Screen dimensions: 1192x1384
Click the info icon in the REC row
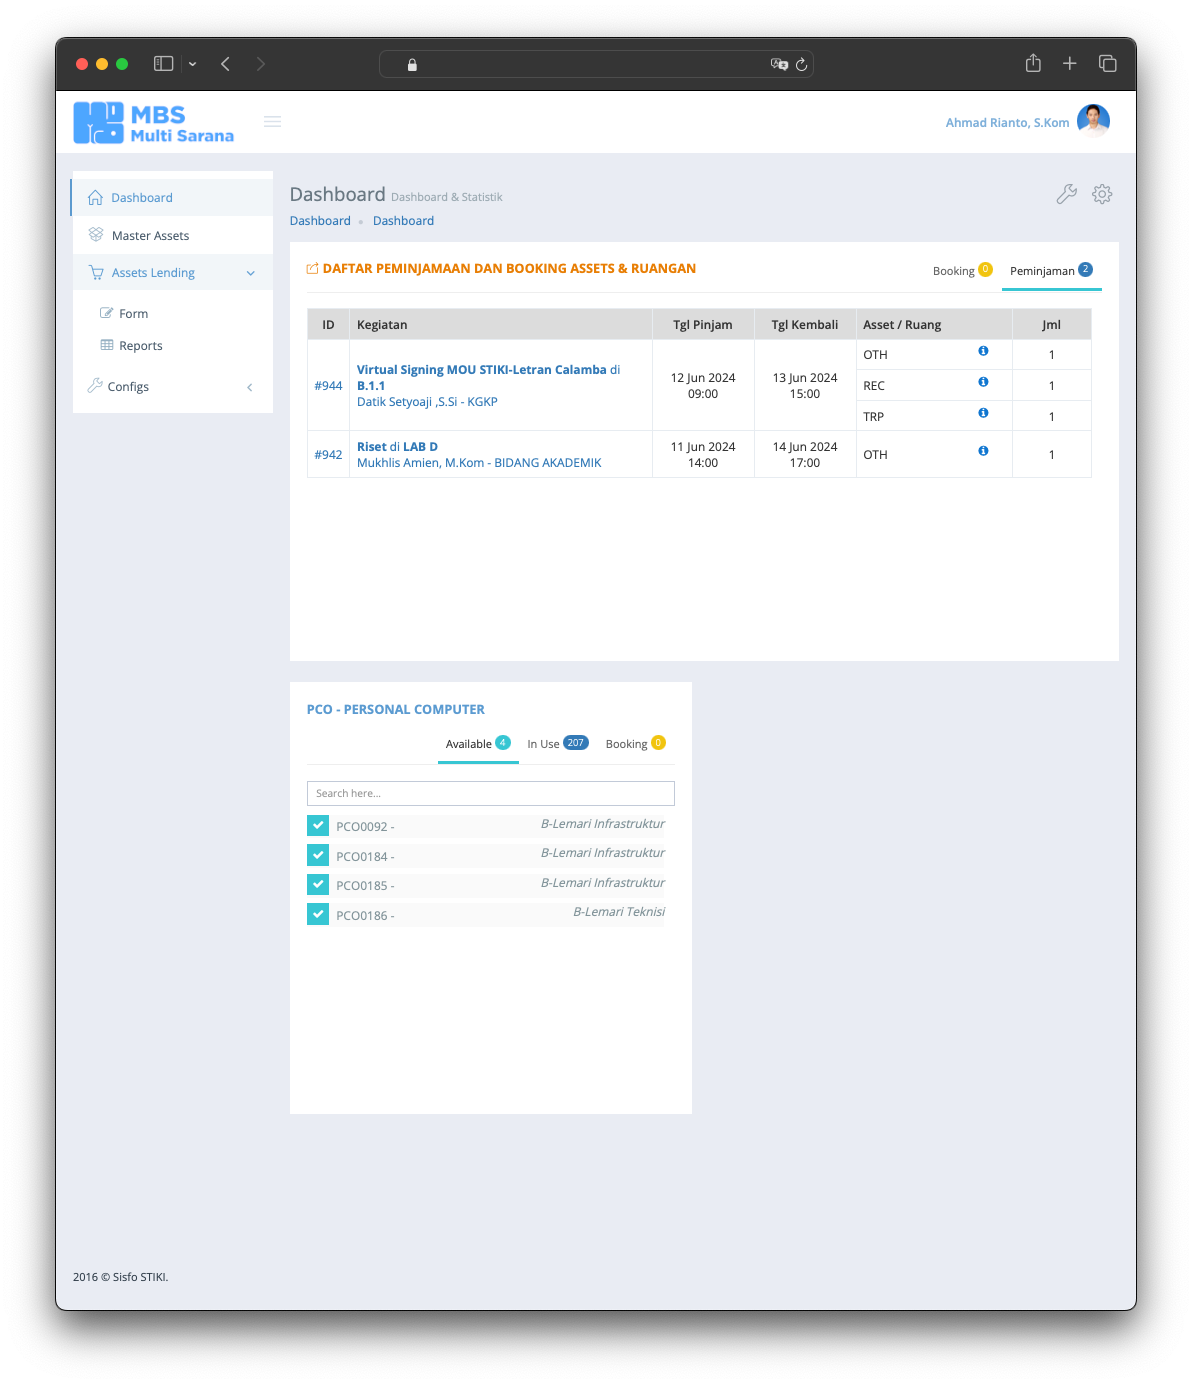983,382
